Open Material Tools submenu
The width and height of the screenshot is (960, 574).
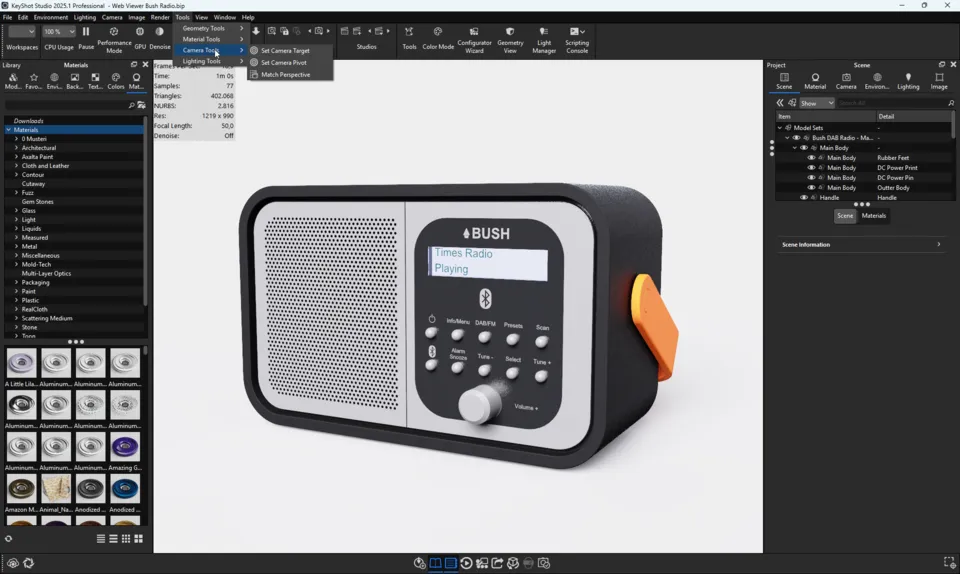pos(210,39)
